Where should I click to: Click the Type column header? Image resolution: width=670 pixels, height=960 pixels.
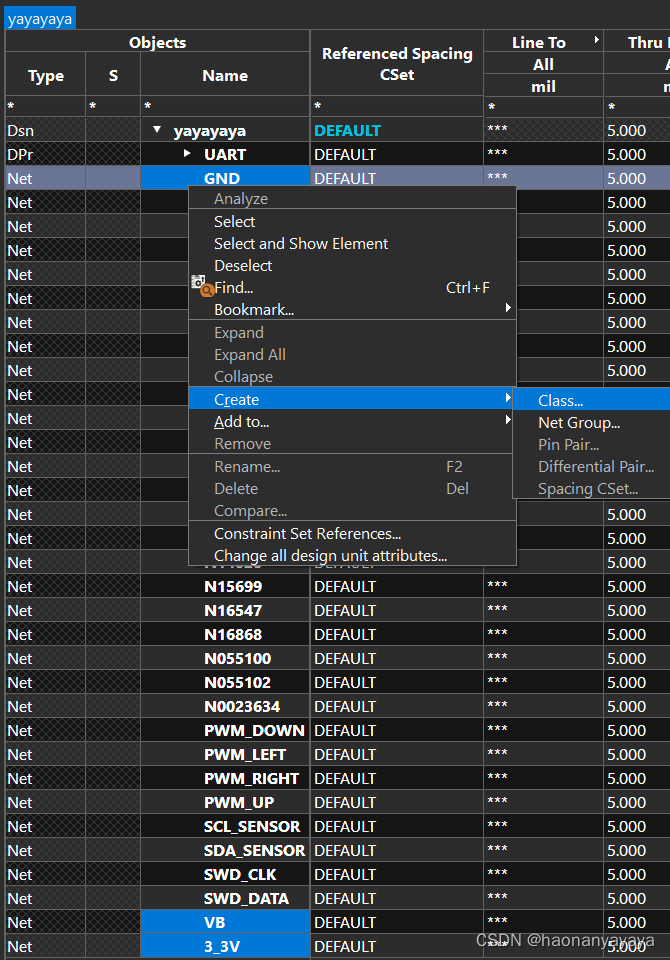coord(46,76)
